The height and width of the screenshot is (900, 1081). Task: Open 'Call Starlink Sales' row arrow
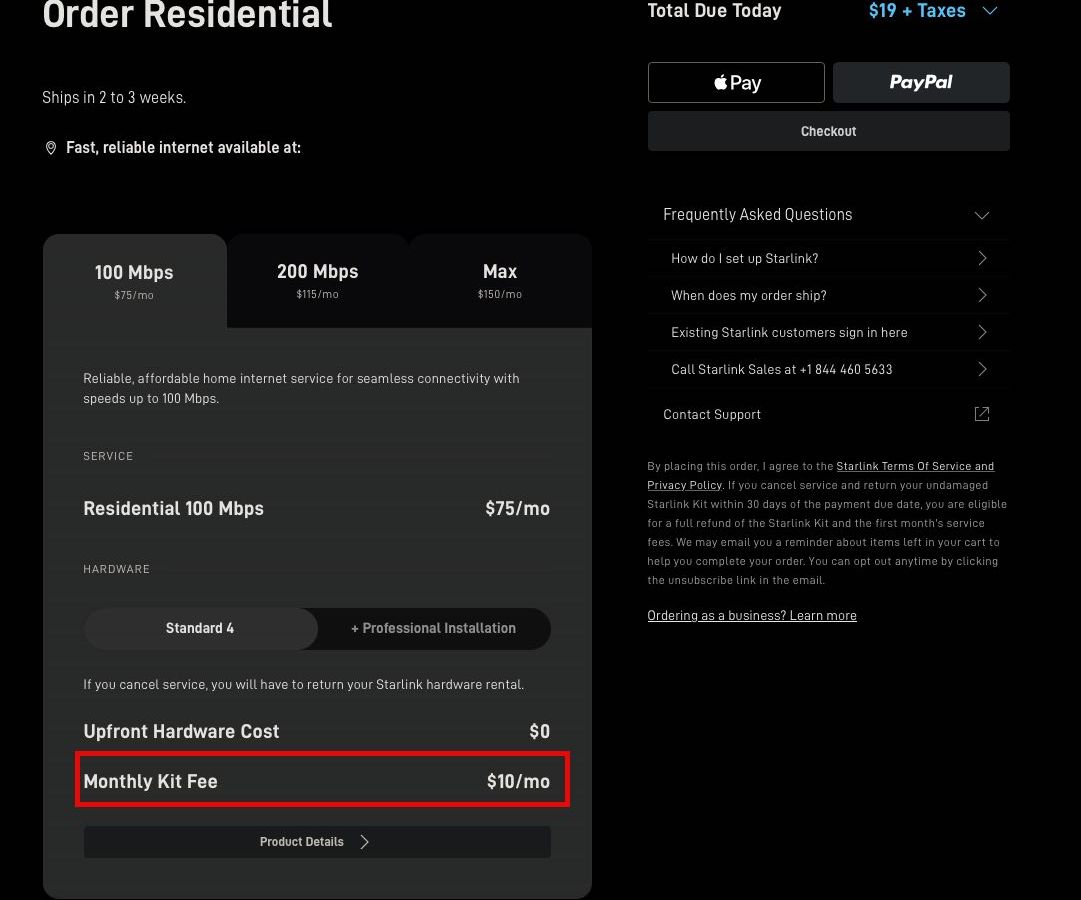point(982,370)
